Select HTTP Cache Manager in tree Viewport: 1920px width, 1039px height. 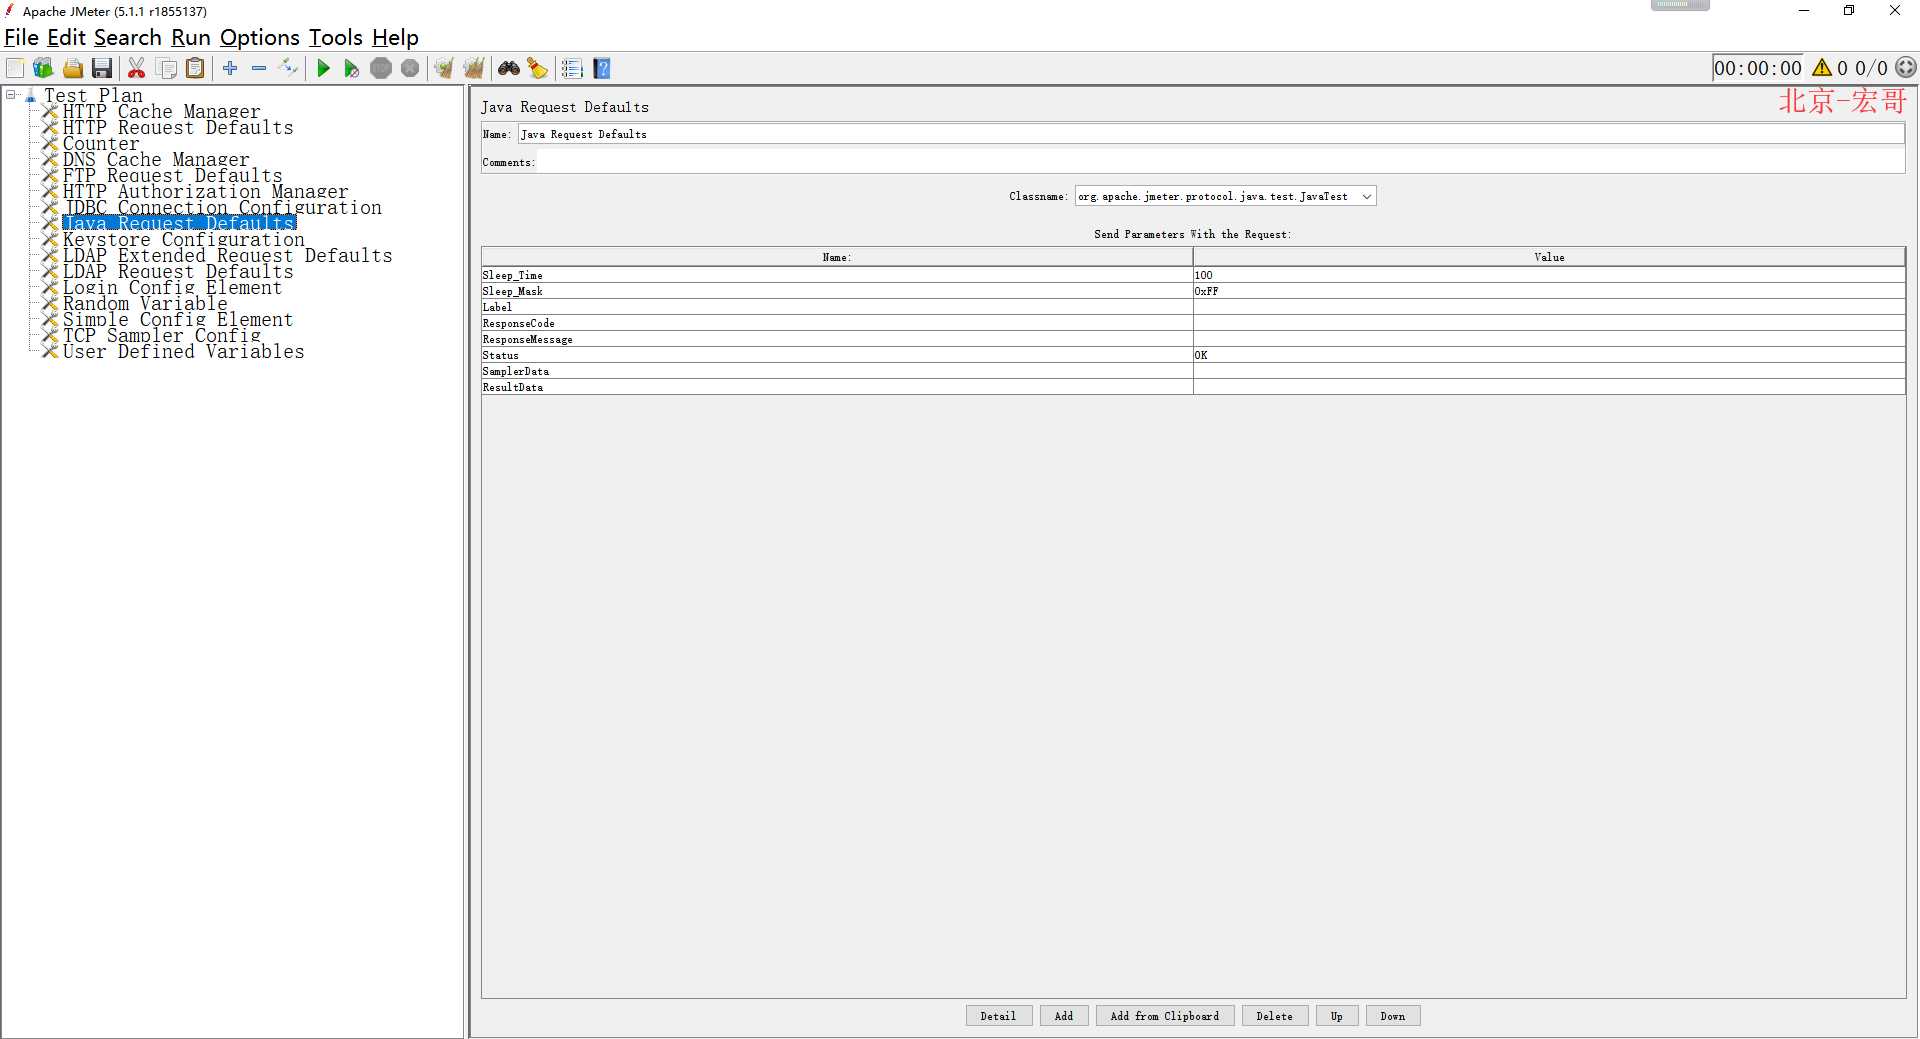click(161, 112)
